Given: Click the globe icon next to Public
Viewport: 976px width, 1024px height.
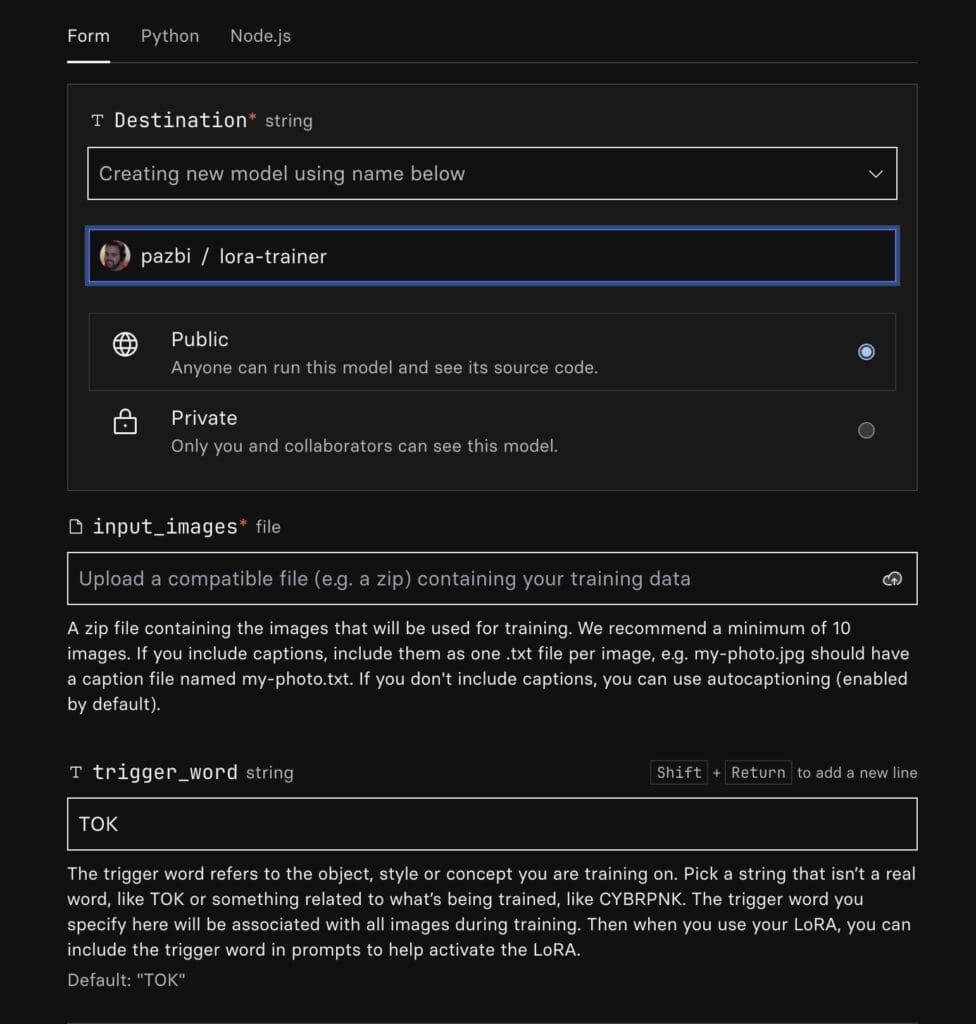Looking at the screenshot, I should 125,344.
